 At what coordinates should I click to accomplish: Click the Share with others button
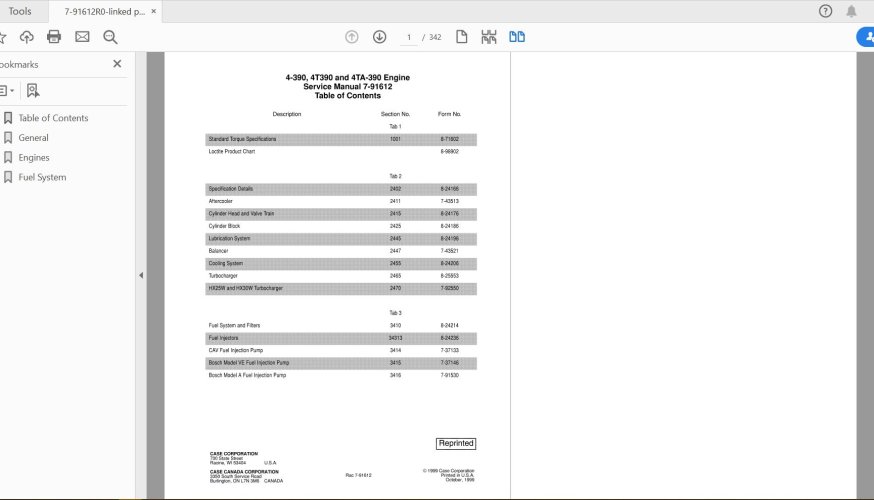coord(865,37)
